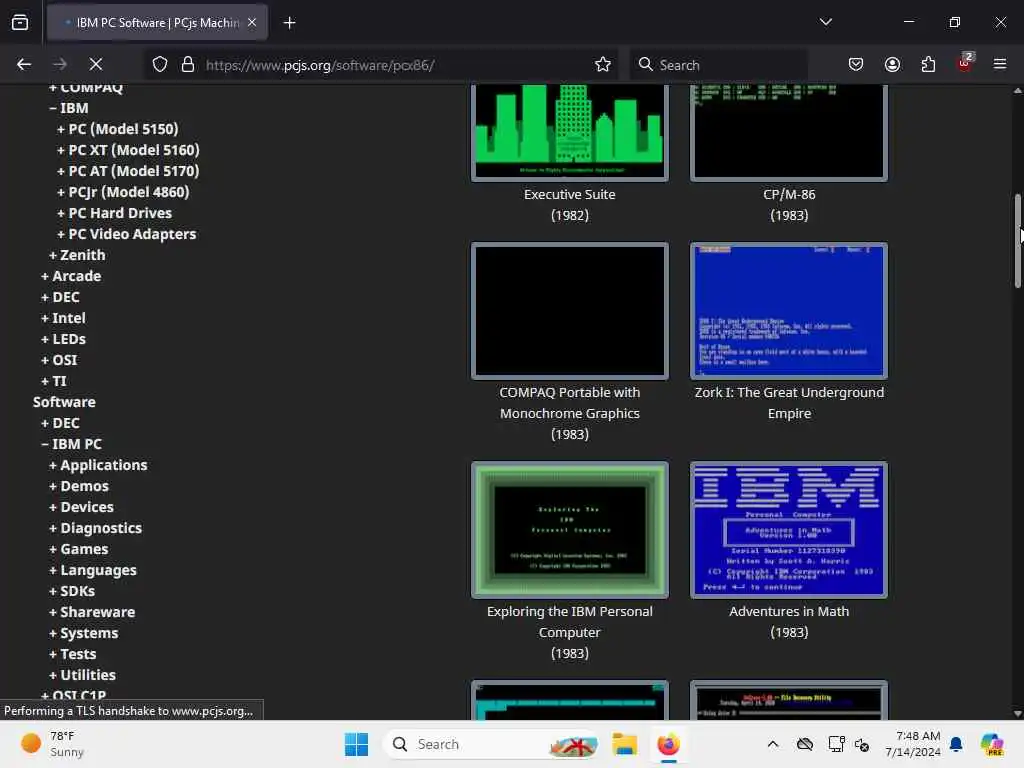This screenshot has height=768, width=1024.
Task: Expand PC XT (Model 5160)
Action: click(128, 150)
